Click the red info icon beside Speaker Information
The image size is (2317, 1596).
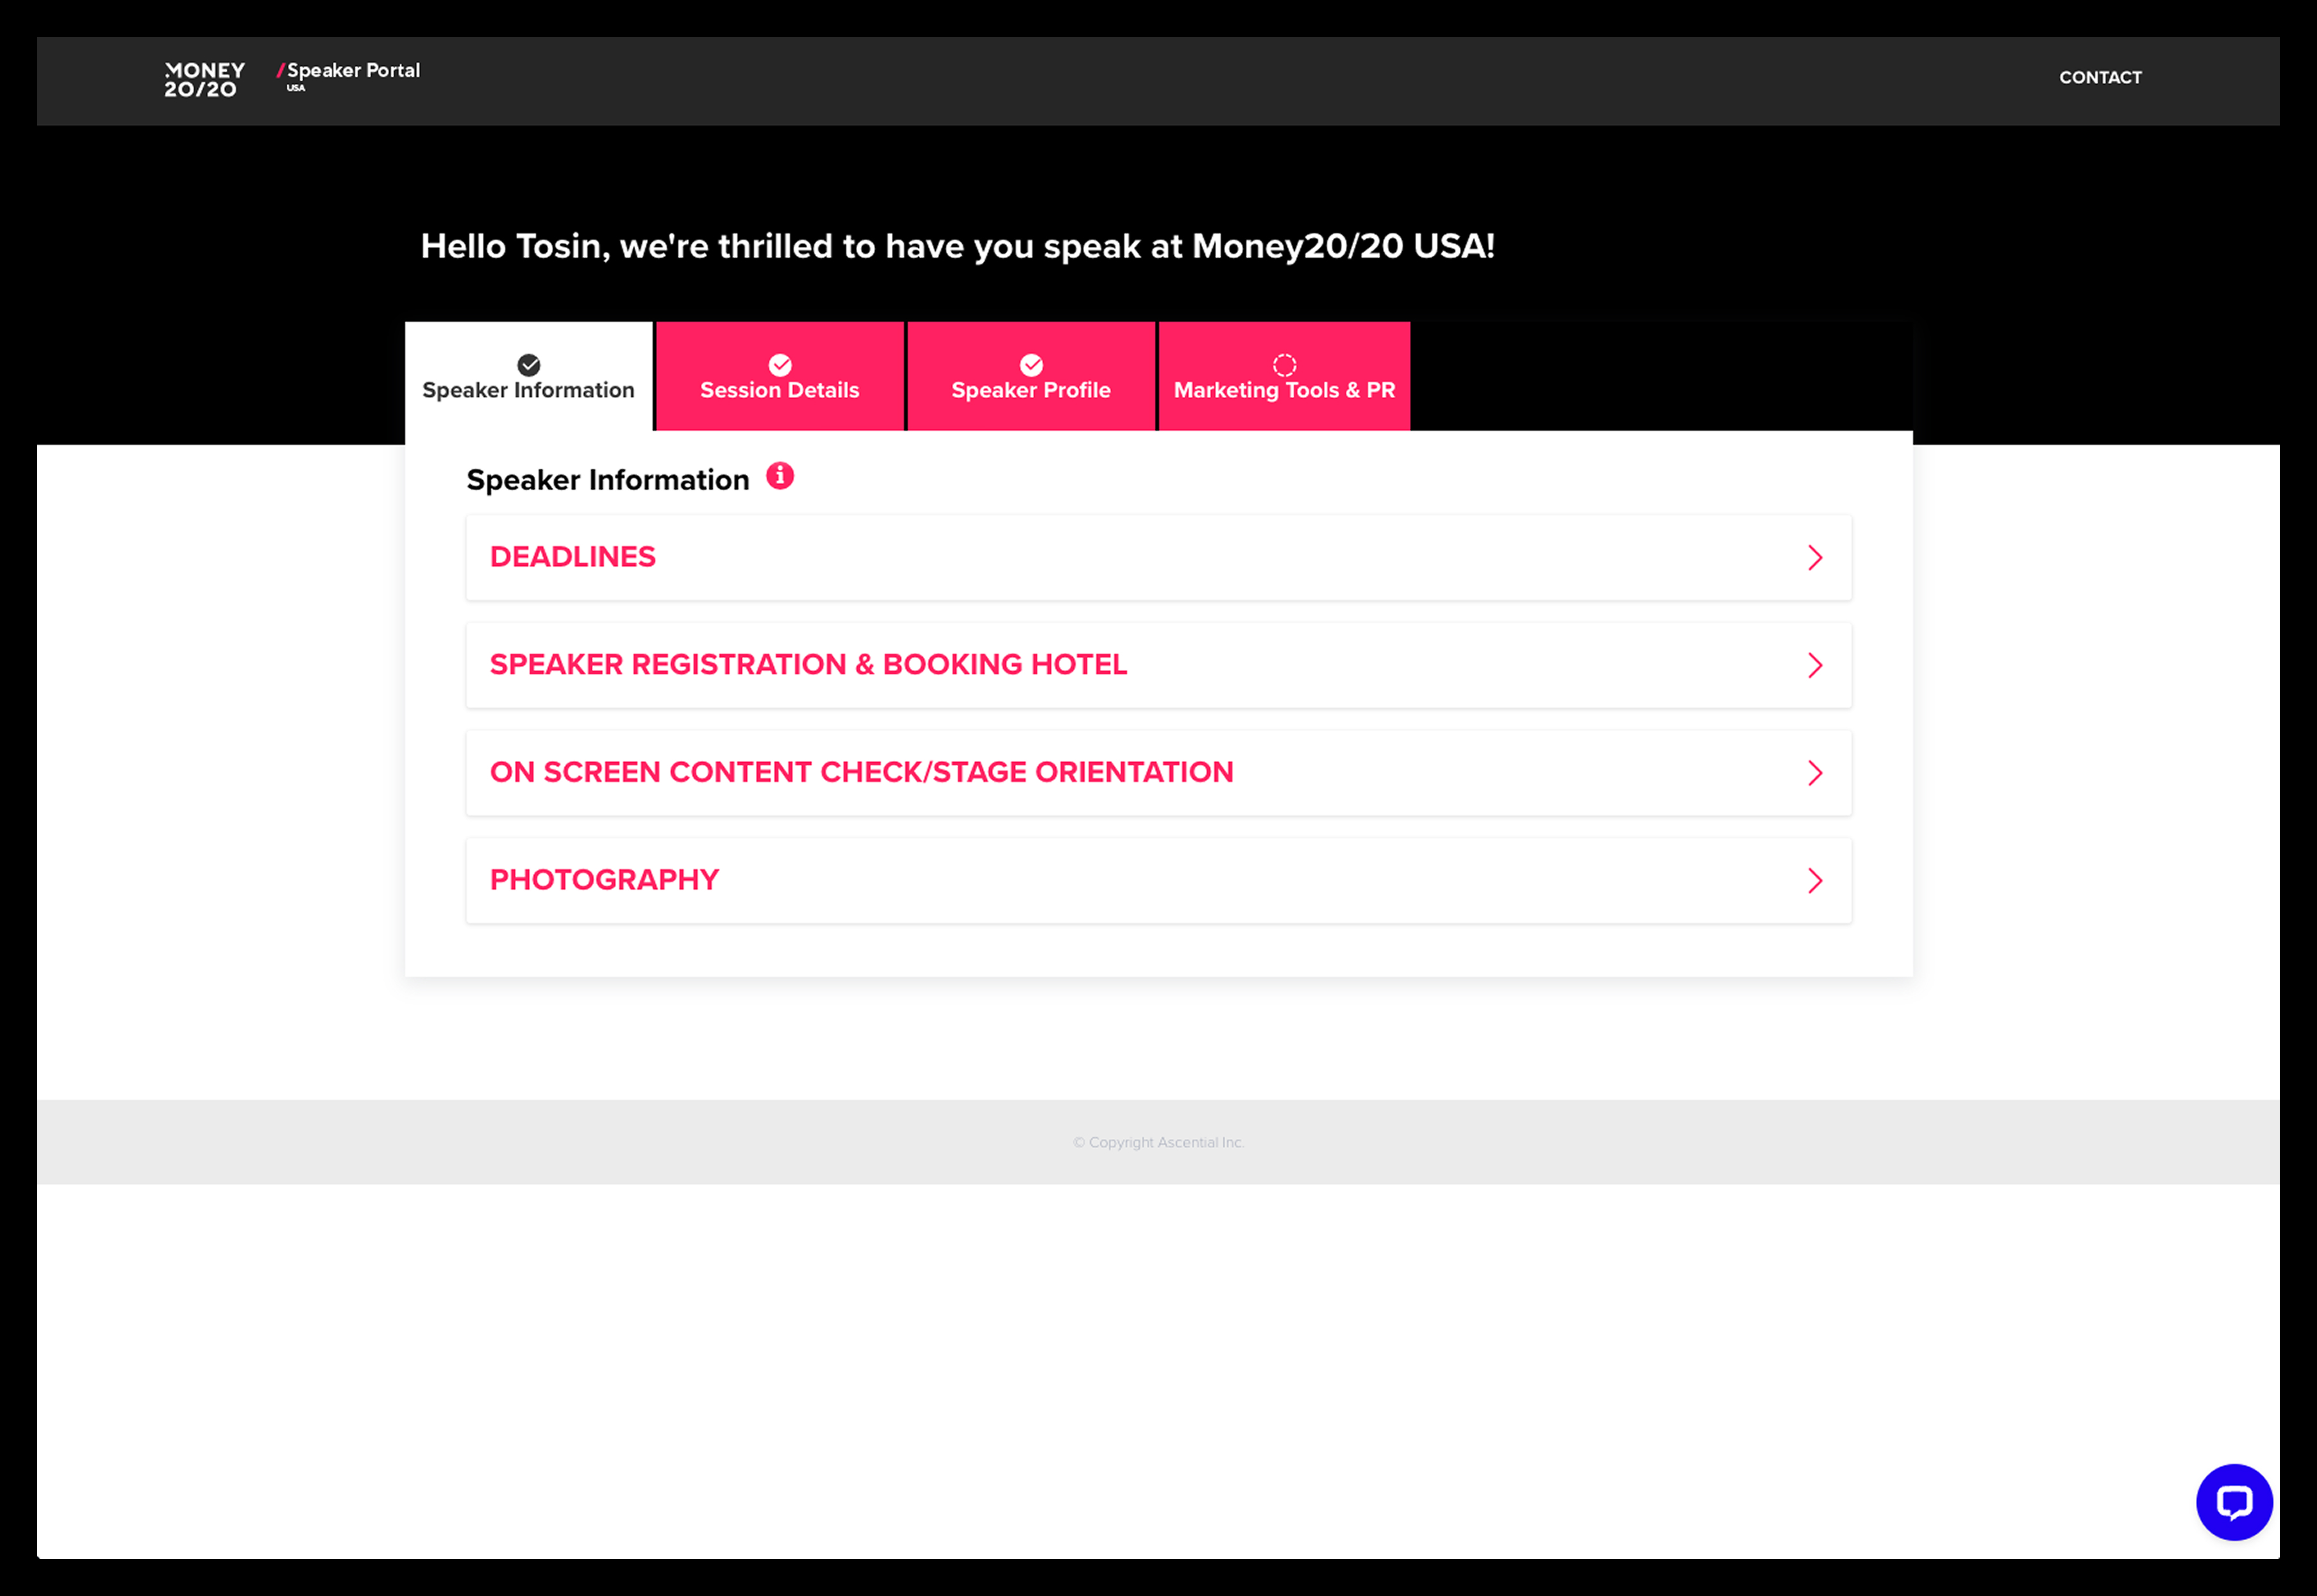coord(780,476)
